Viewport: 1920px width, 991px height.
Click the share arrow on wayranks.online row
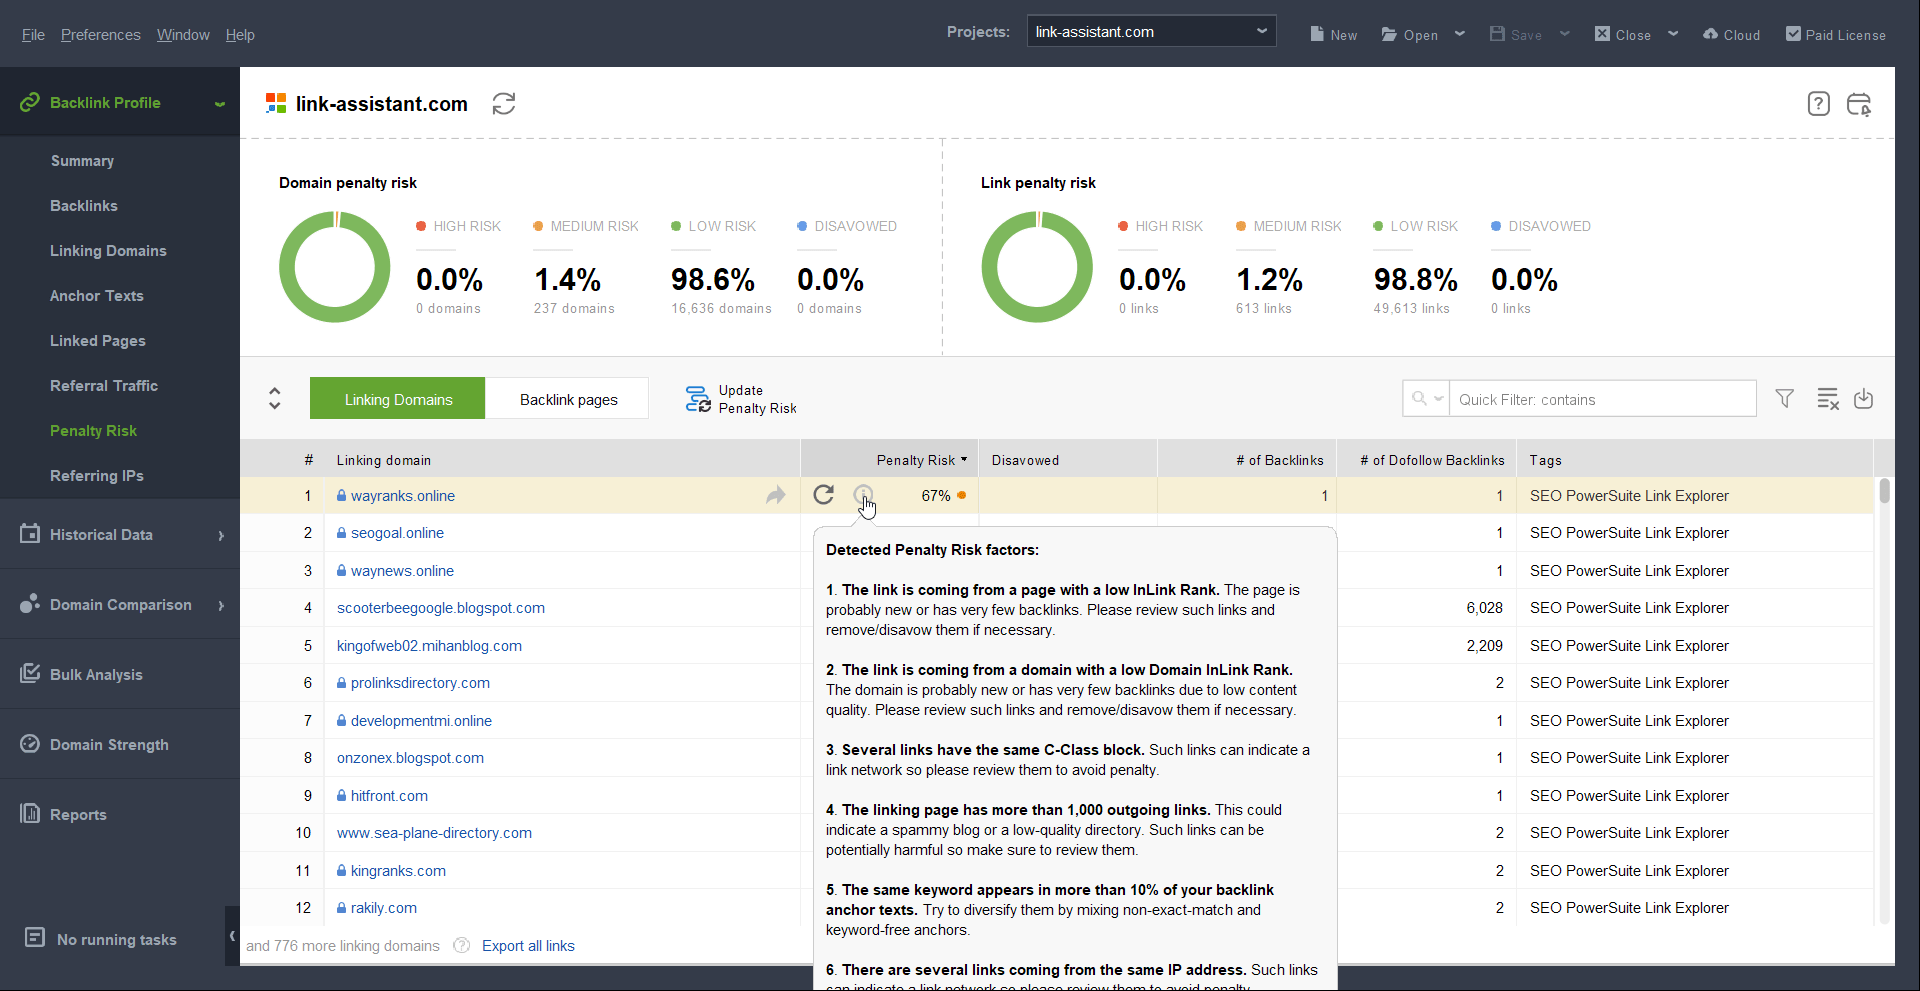click(775, 496)
